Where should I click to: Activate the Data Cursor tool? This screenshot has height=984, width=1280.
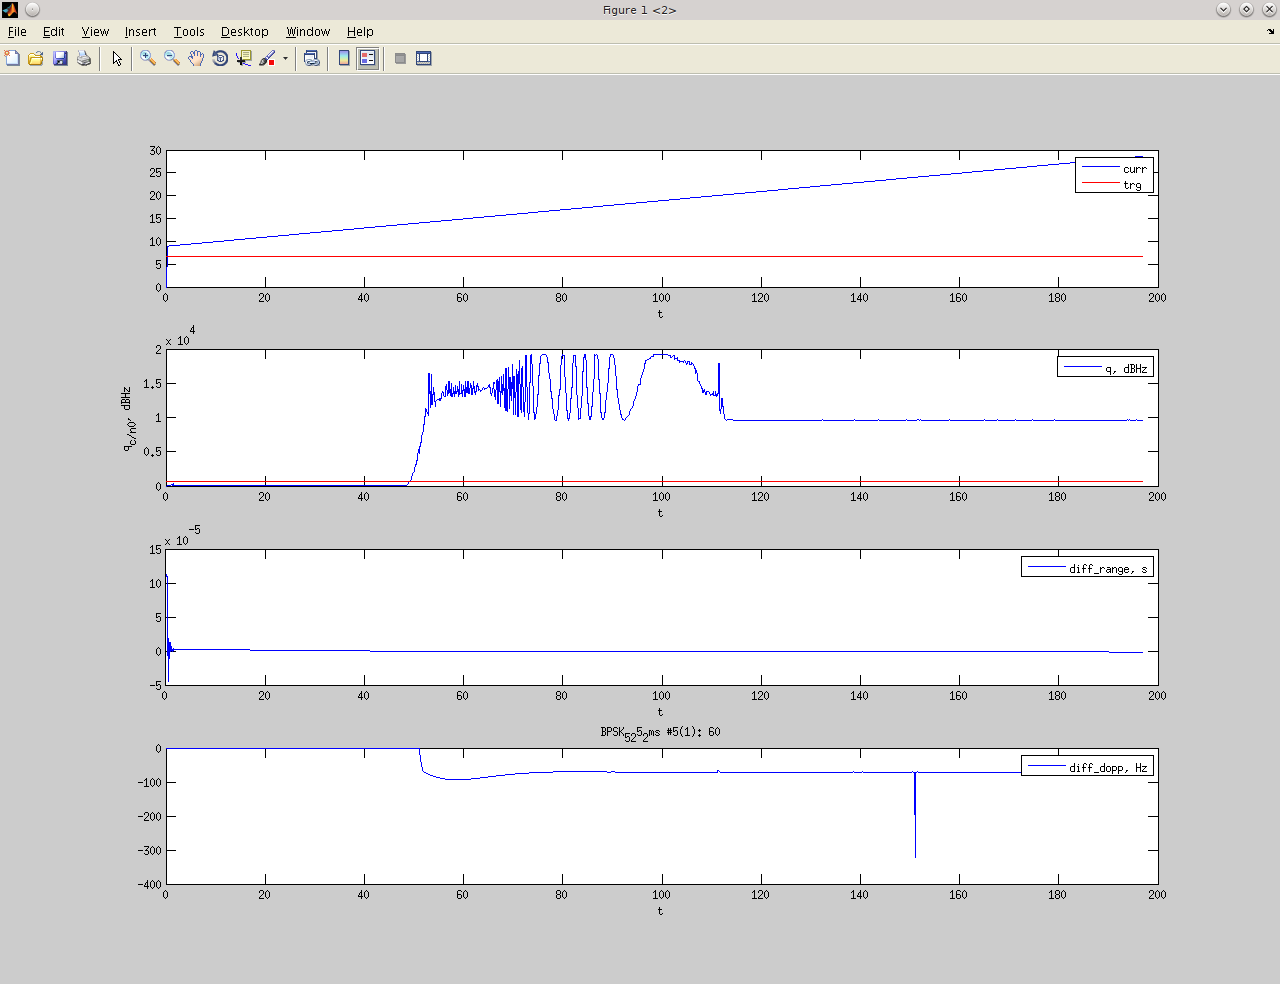coord(244,59)
